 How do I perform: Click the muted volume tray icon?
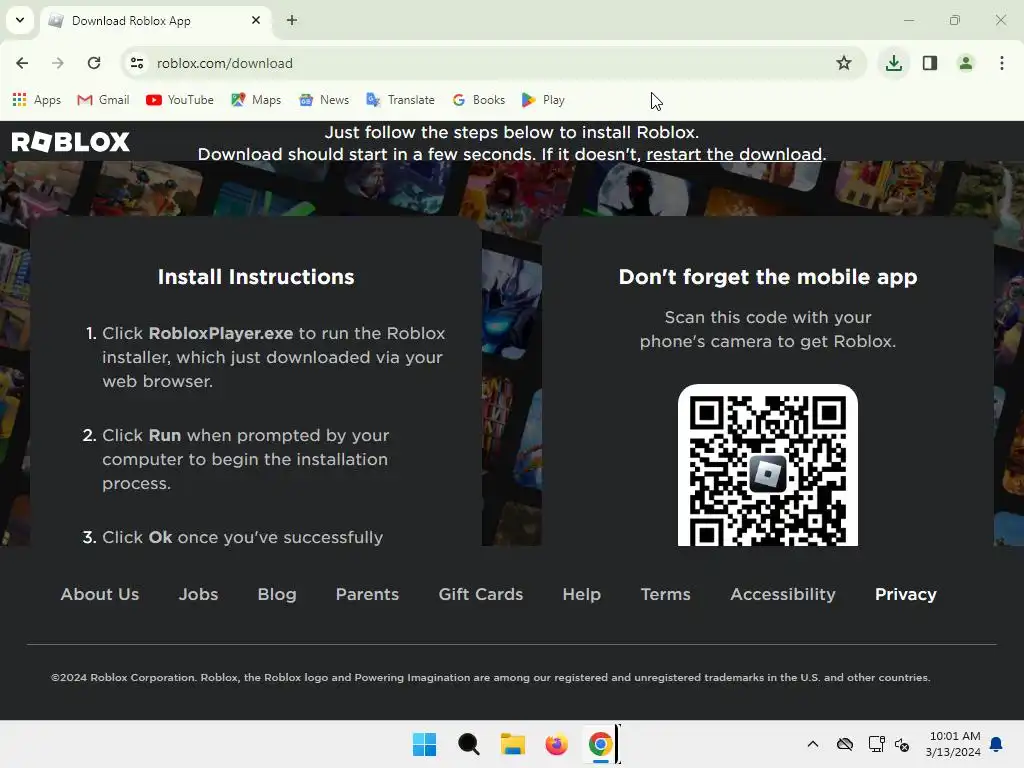pyautogui.click(x=903, y=744)
